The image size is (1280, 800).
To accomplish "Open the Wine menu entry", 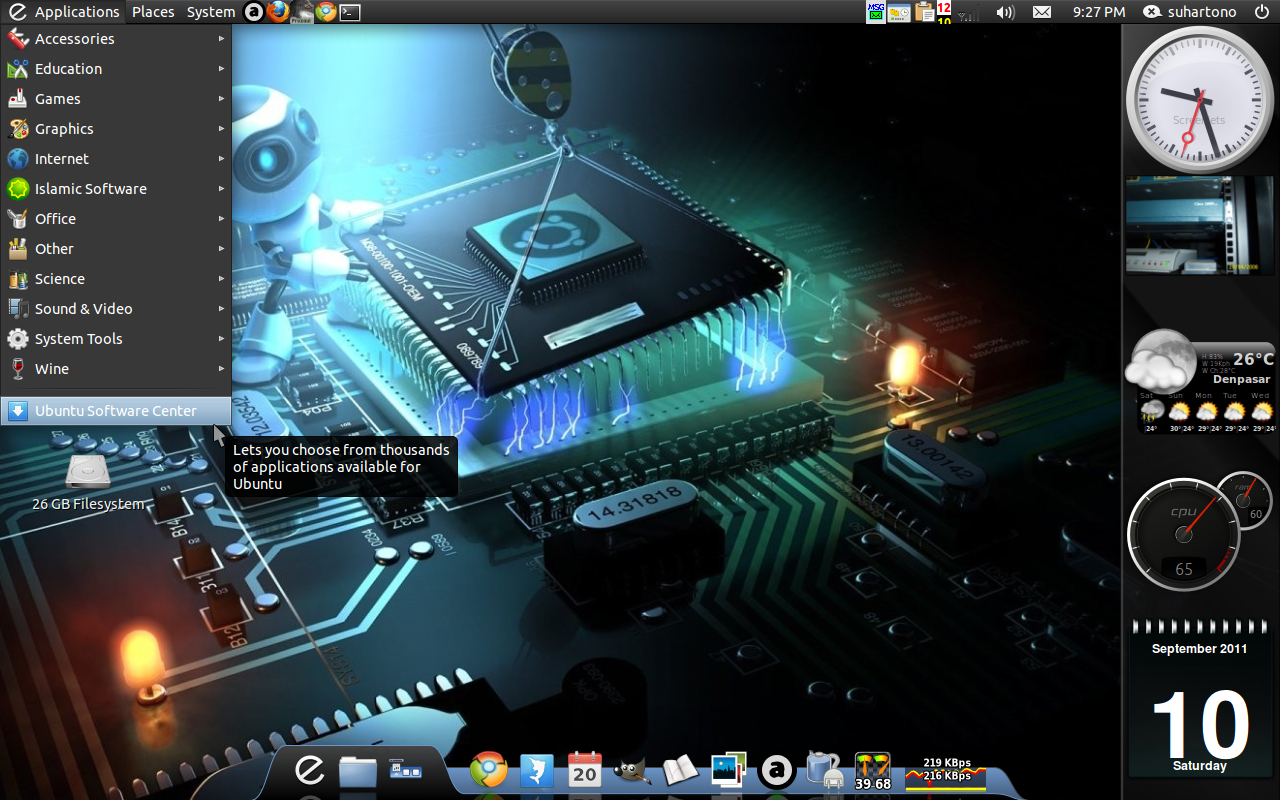I will (116, 369).
